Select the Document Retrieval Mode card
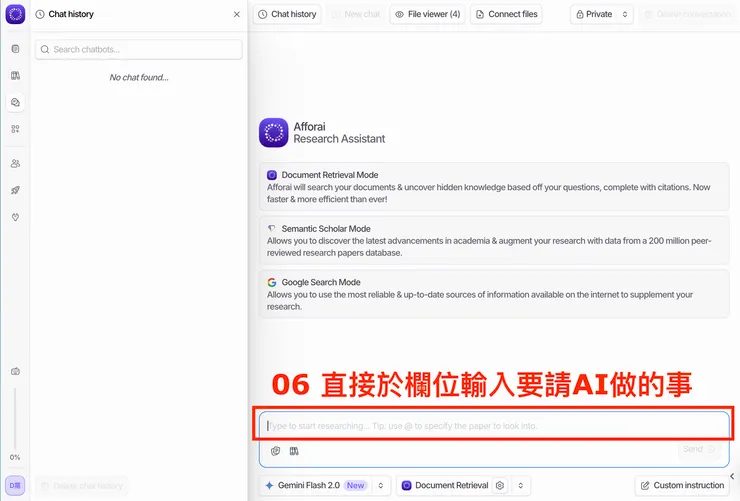 [x=494, y=187]
